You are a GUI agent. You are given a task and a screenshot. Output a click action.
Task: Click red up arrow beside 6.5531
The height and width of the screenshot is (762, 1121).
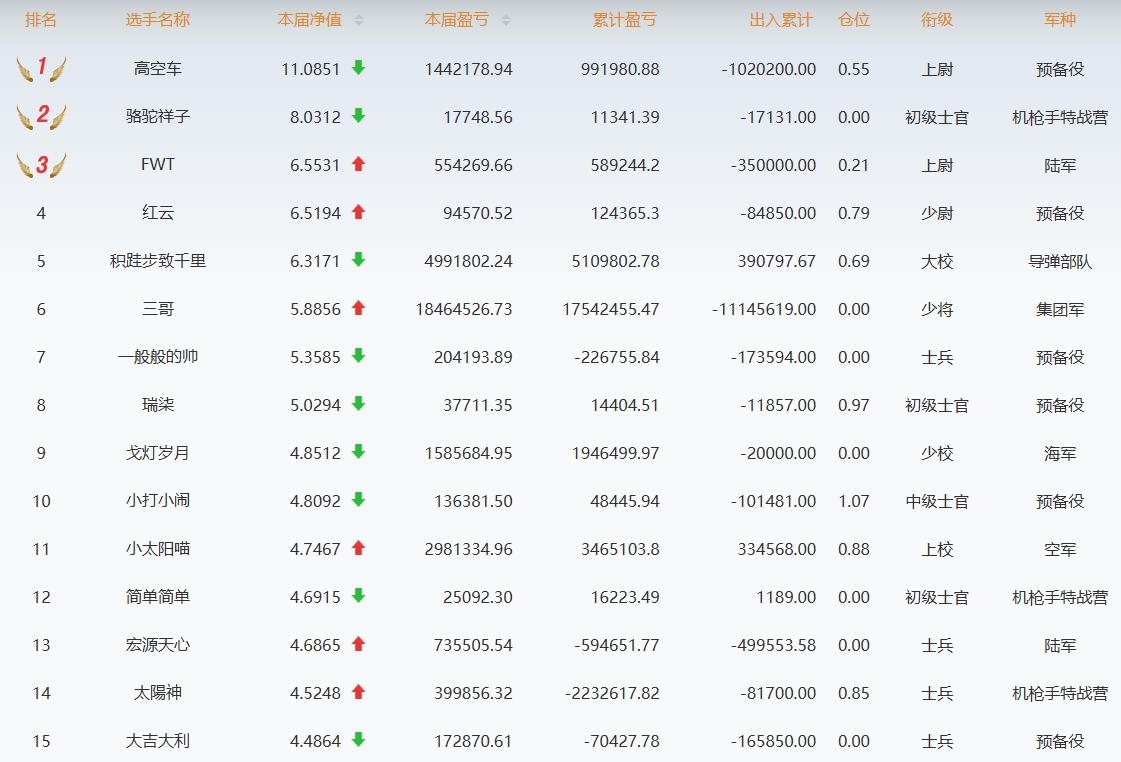point(358,164)
